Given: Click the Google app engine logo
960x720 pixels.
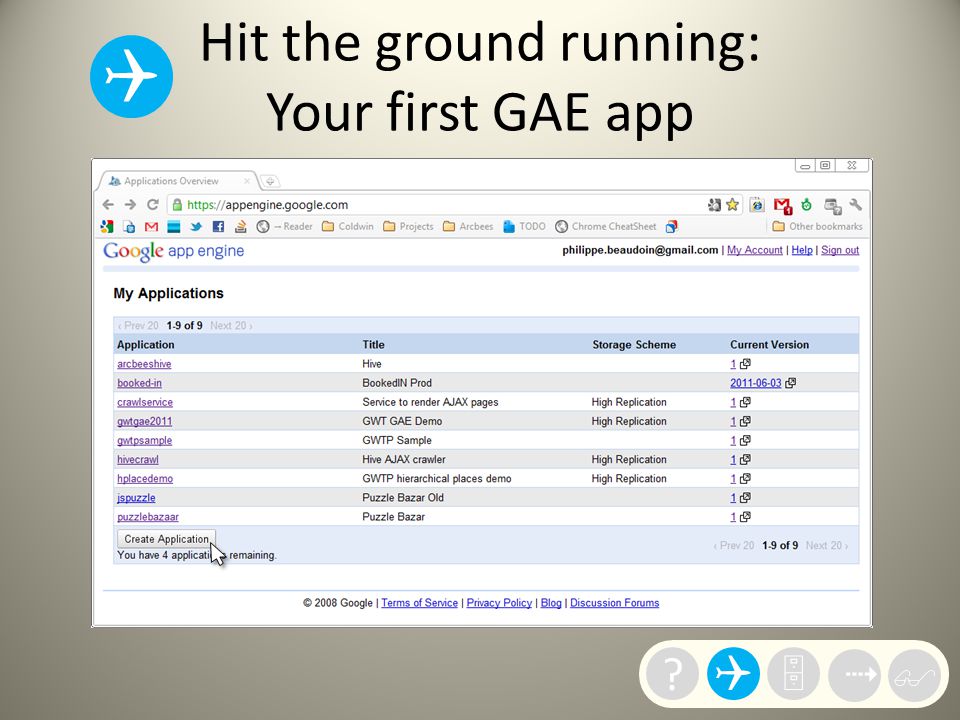Looking at the screenshot, I should (173, 251).
